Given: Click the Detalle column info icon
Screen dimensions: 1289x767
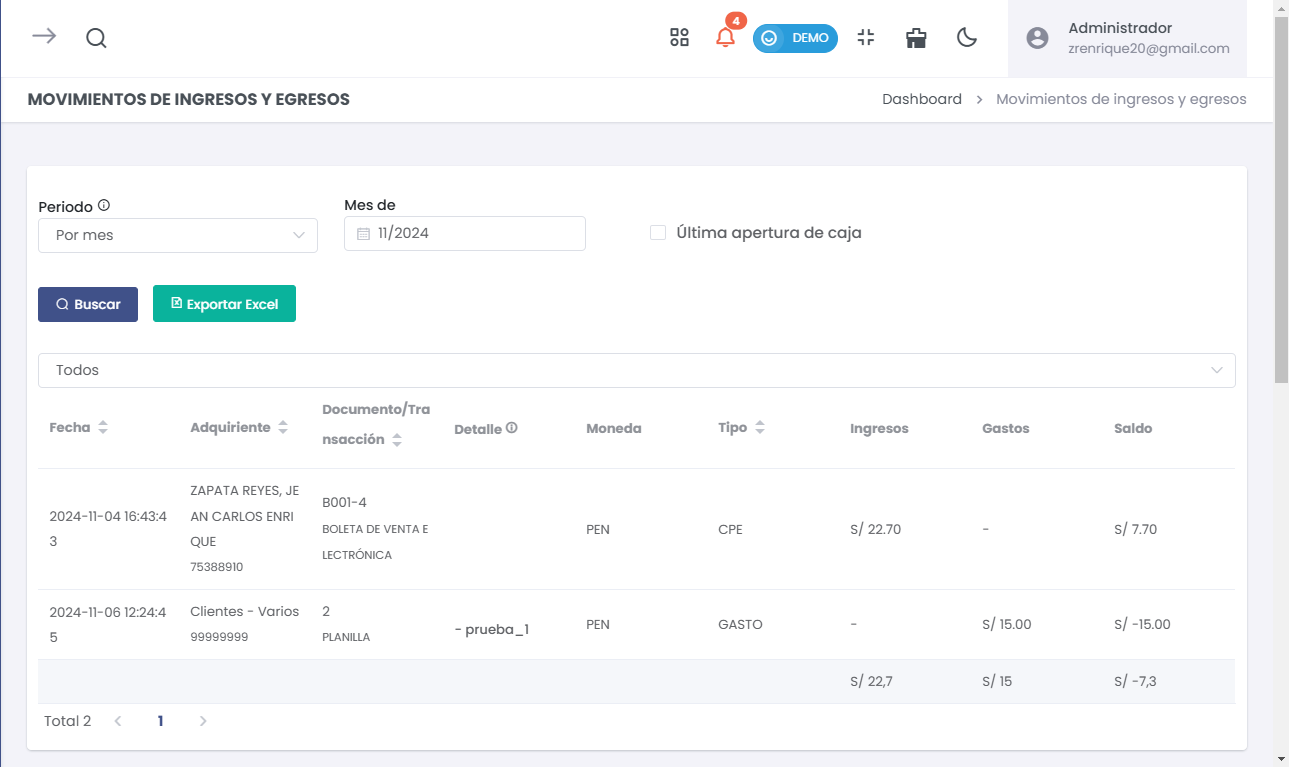Looking at the screenshot, I should [512, 428].
